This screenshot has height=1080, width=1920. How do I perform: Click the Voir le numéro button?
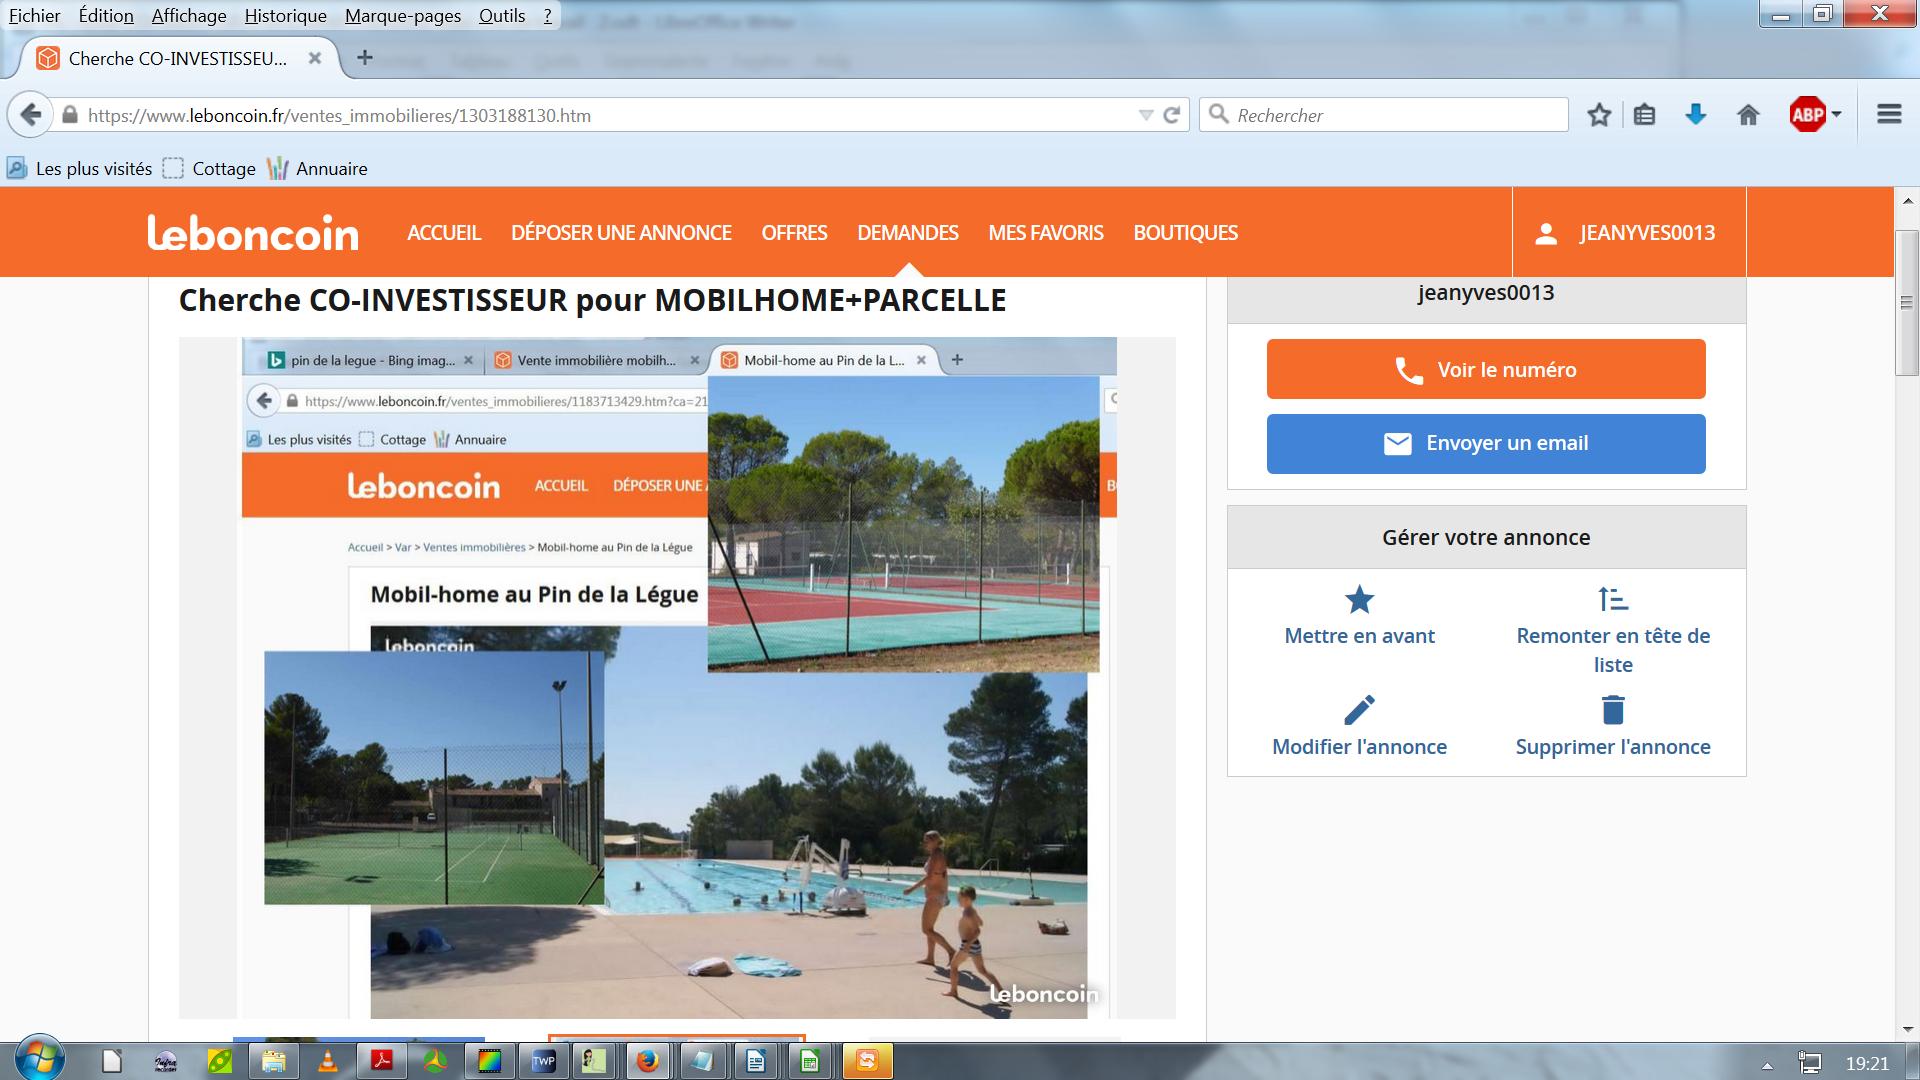pos(1486,369)
